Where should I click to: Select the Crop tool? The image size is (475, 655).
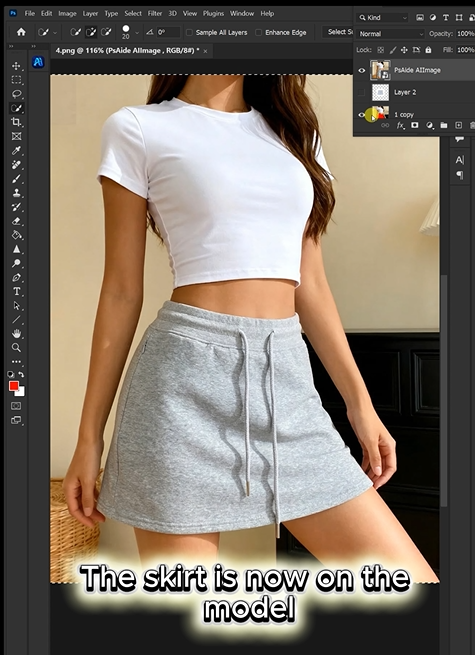(16, 122)
